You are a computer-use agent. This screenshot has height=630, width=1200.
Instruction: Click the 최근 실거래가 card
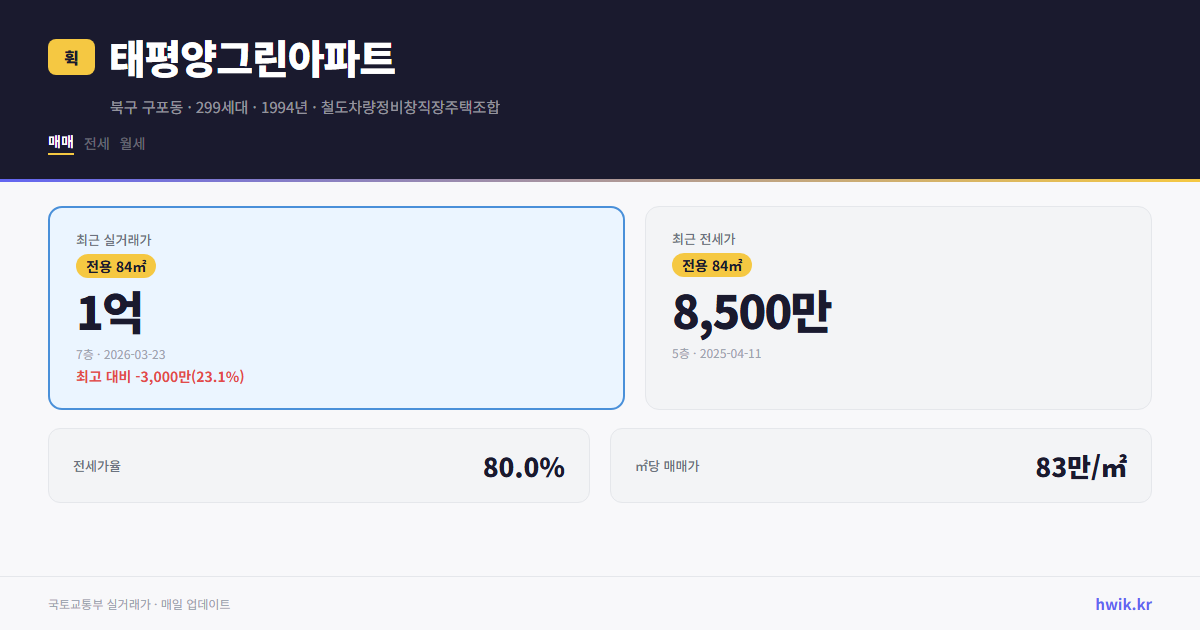335,307
